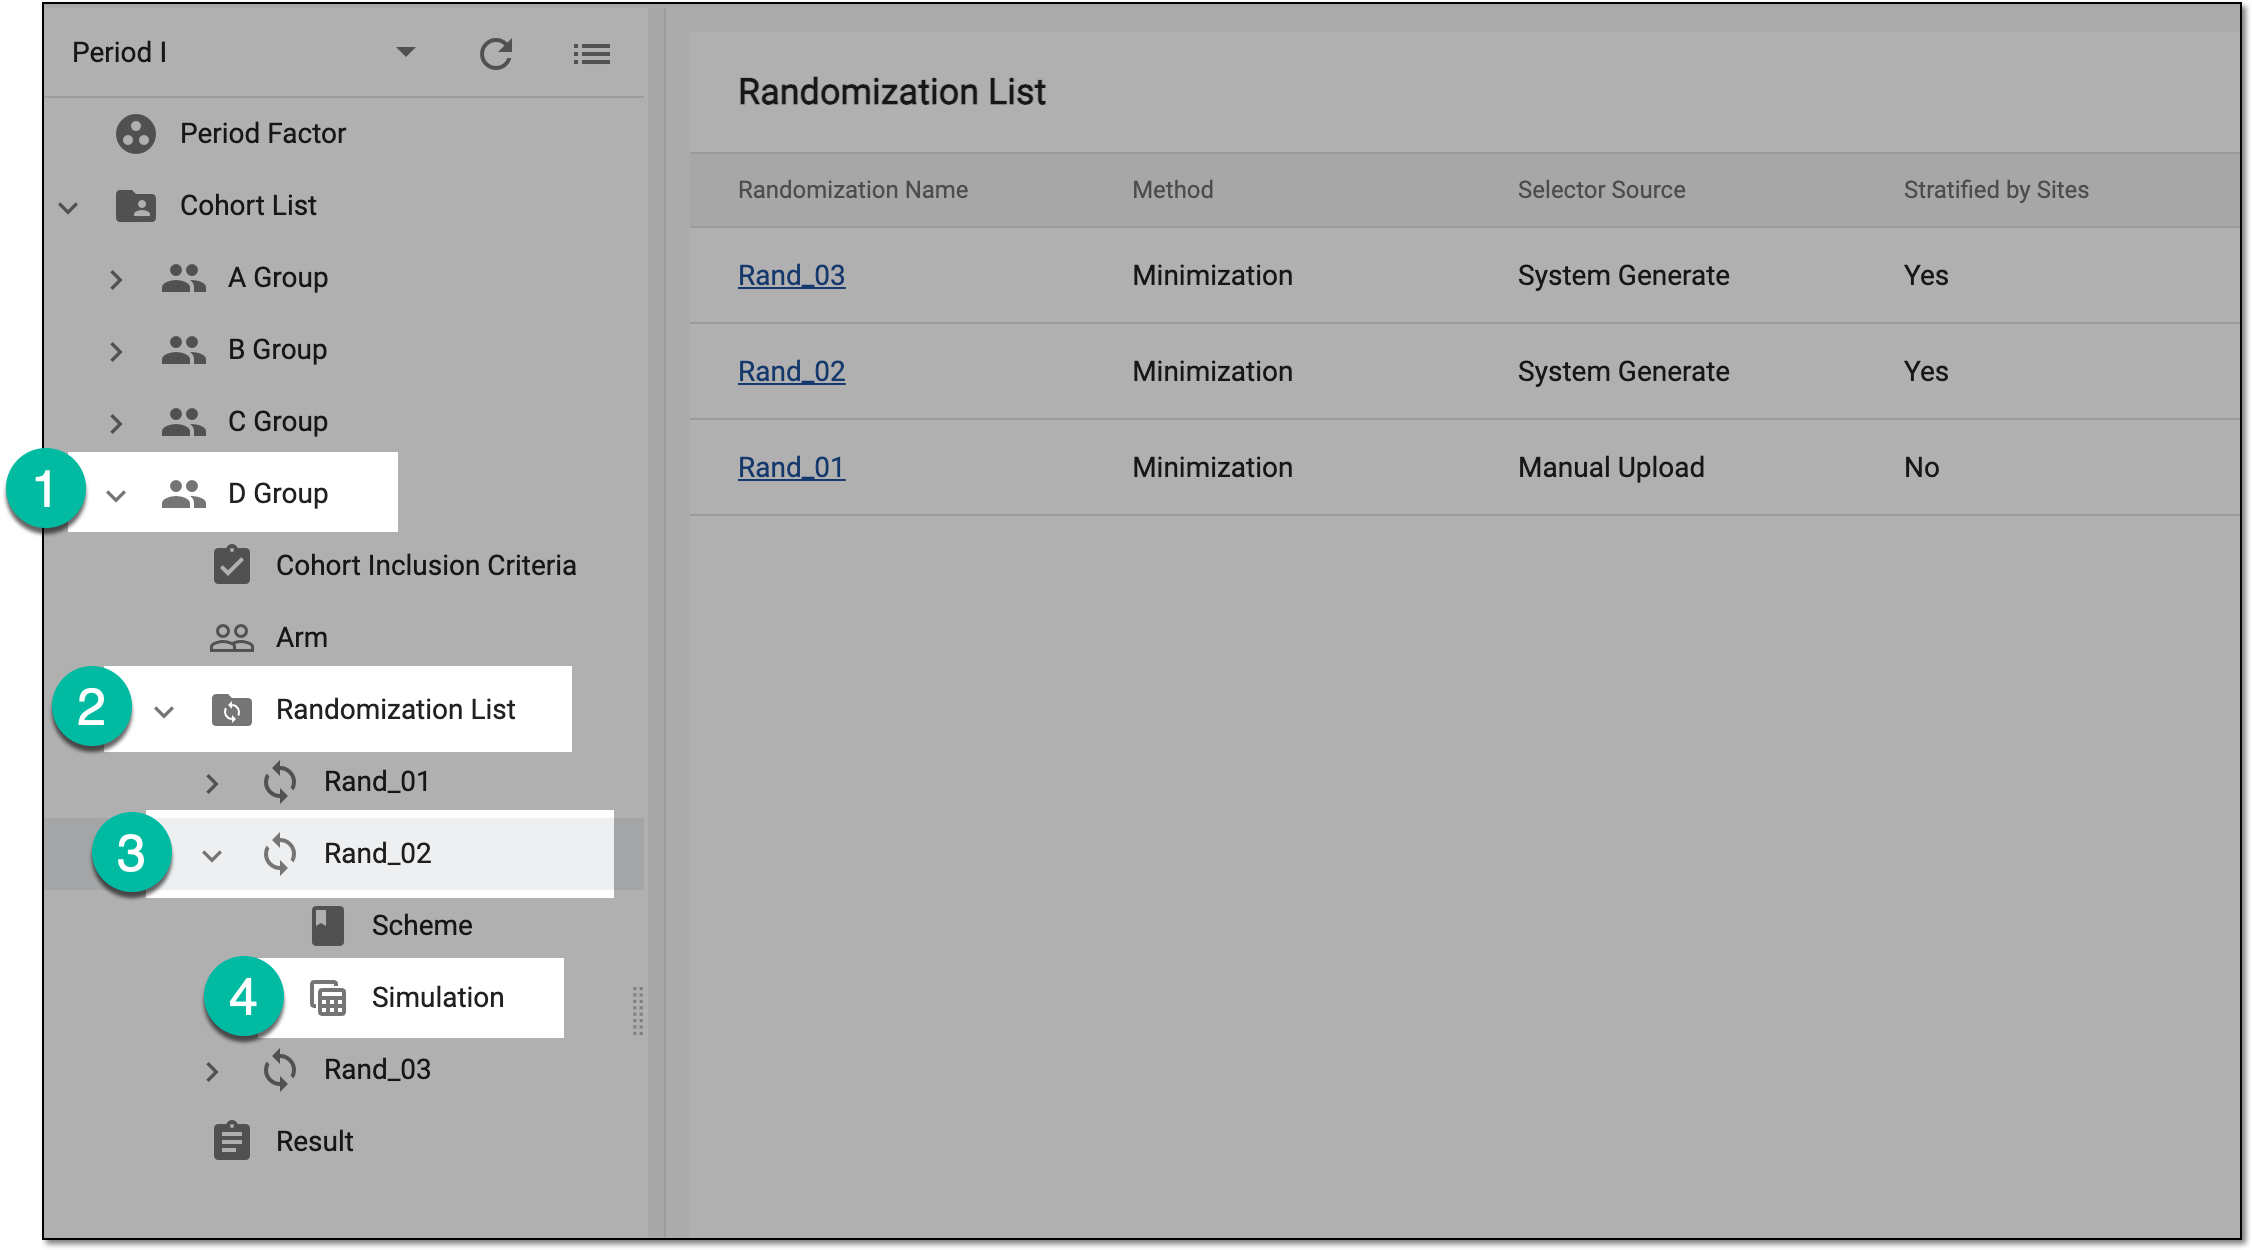
Task: Expand the A Group node
Action: 116,279
